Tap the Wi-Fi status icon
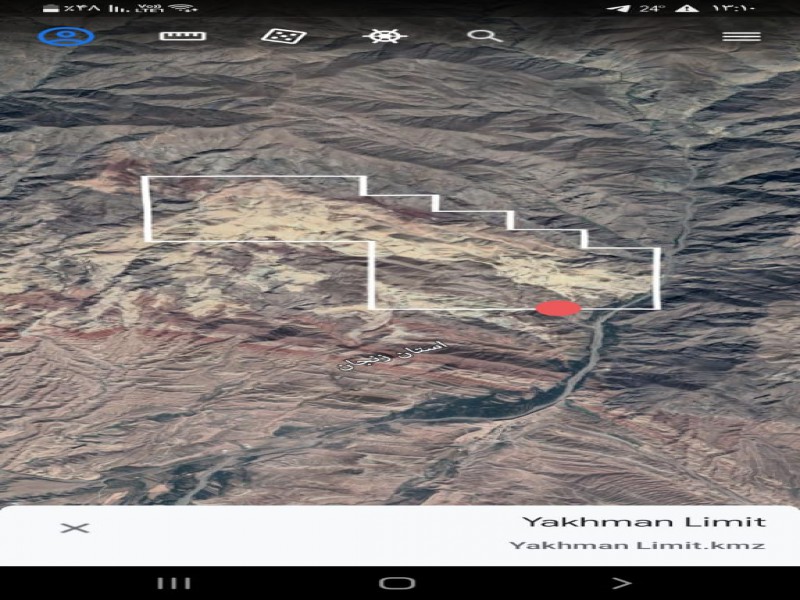 click(x=182, y=9)
